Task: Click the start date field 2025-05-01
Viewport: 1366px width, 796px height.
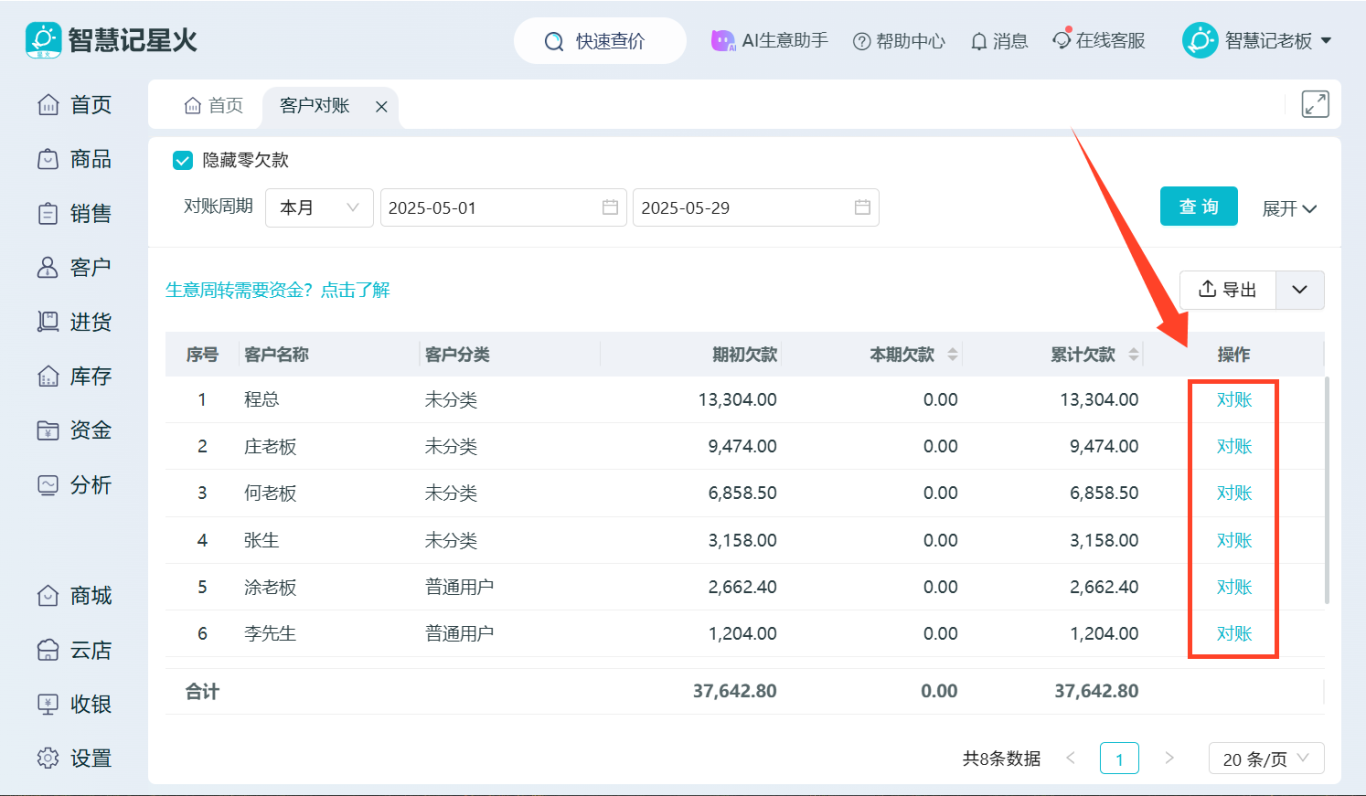Action: (x=503, y=208)
